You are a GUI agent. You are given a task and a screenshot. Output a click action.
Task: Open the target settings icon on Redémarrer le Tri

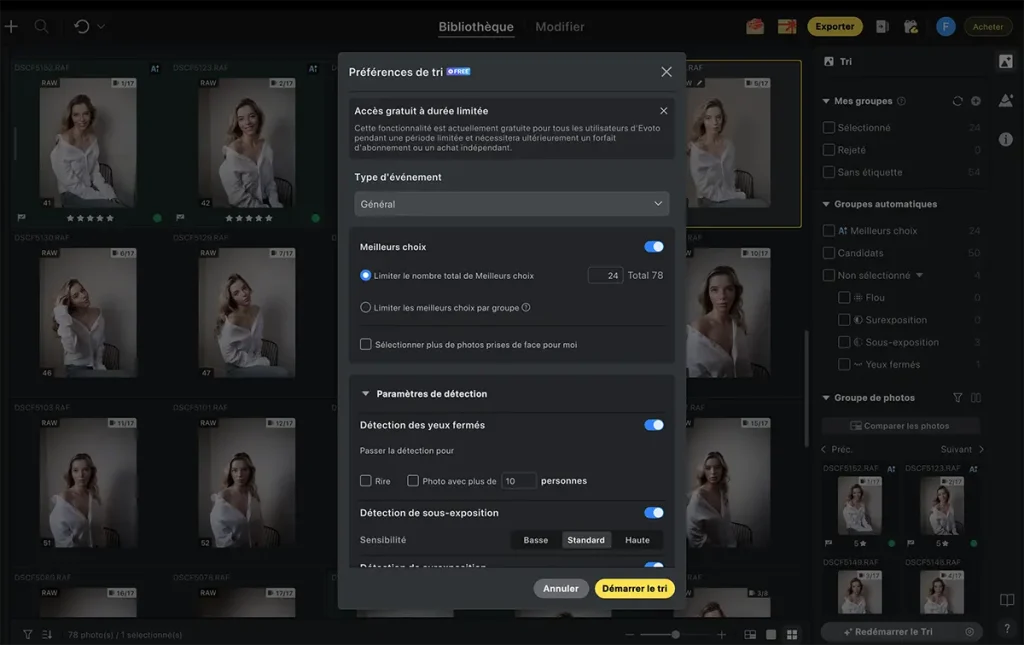click(970, 632)
